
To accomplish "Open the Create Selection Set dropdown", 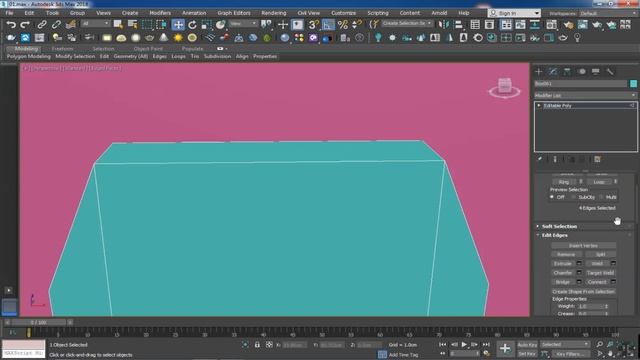I will [x=407, y=24].
